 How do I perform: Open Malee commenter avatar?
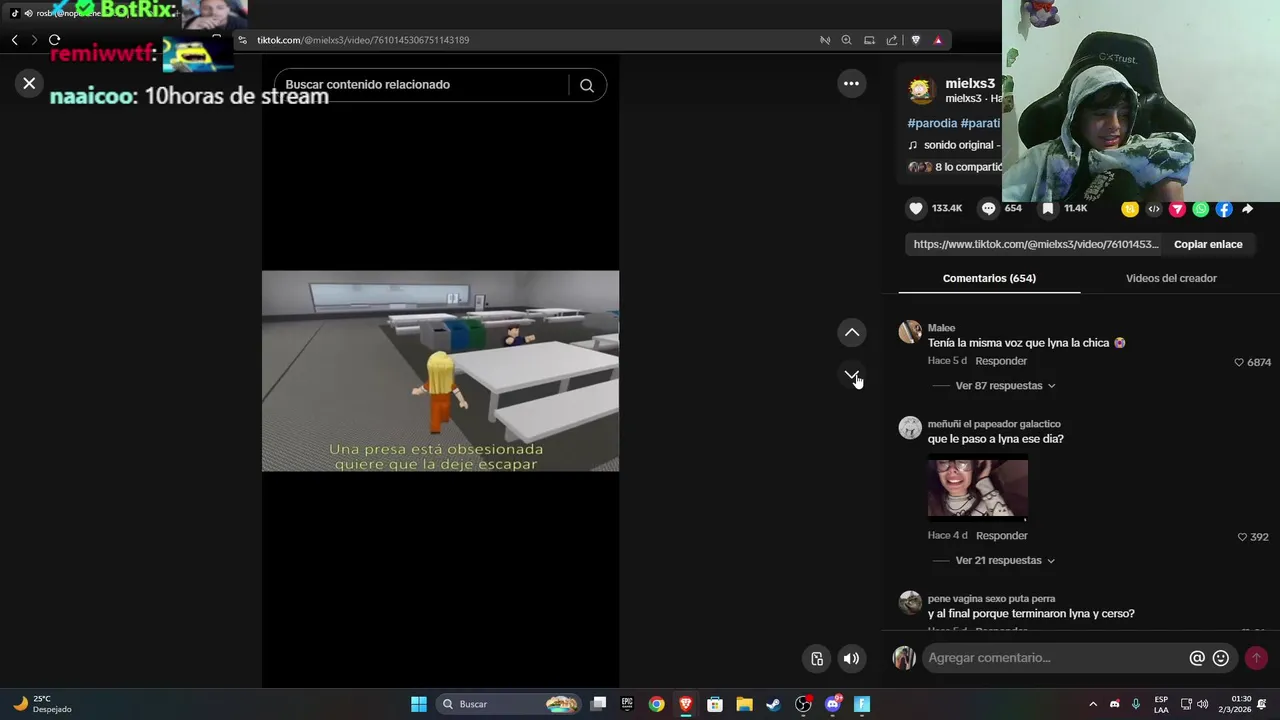pos(910,332)
